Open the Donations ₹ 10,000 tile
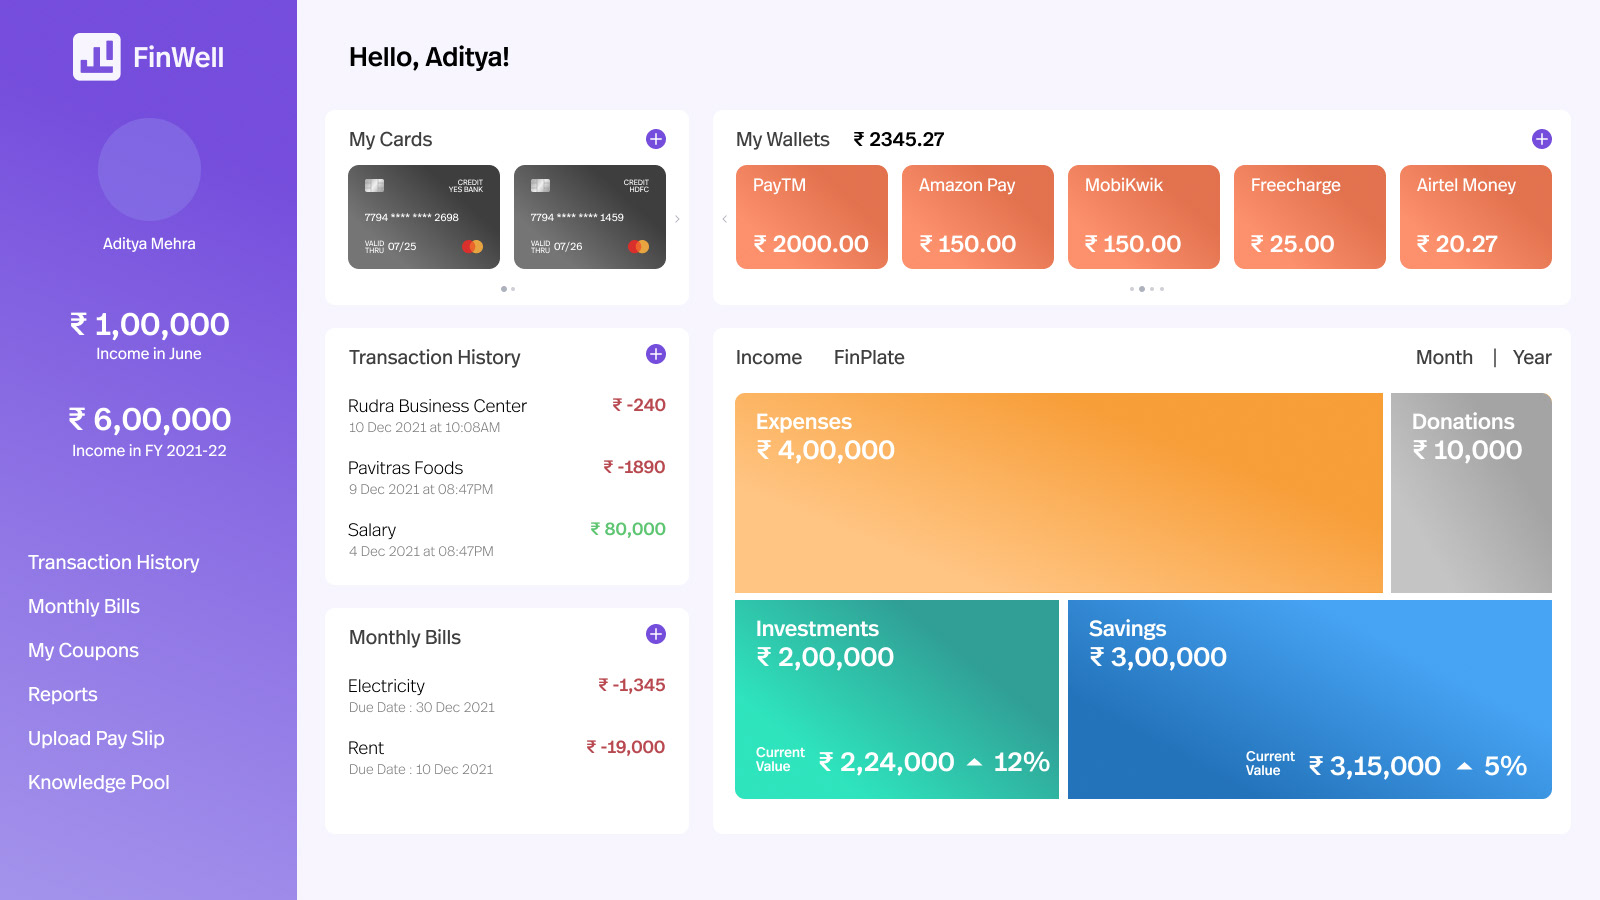Image resolution: width=1600 pixels, height=900 pixels. point(1471,493)
